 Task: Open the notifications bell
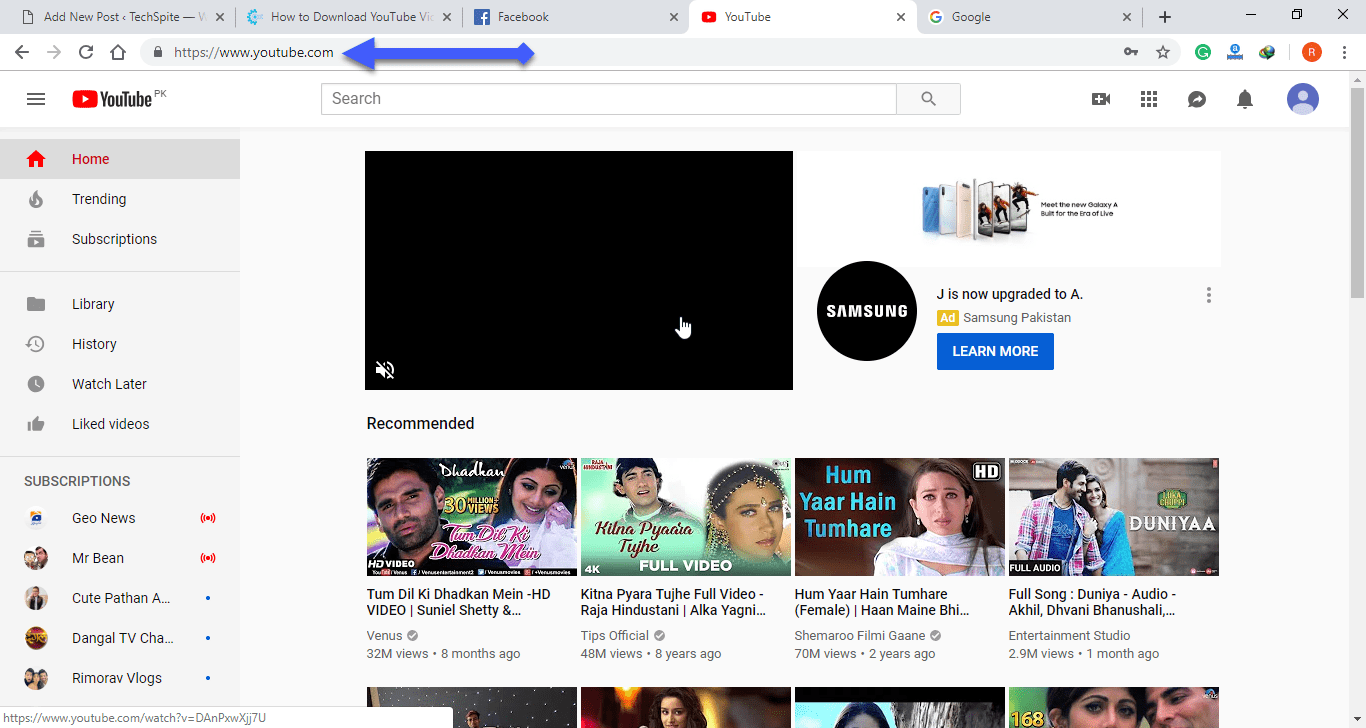pyautogui.click(x=1245, y=99)
